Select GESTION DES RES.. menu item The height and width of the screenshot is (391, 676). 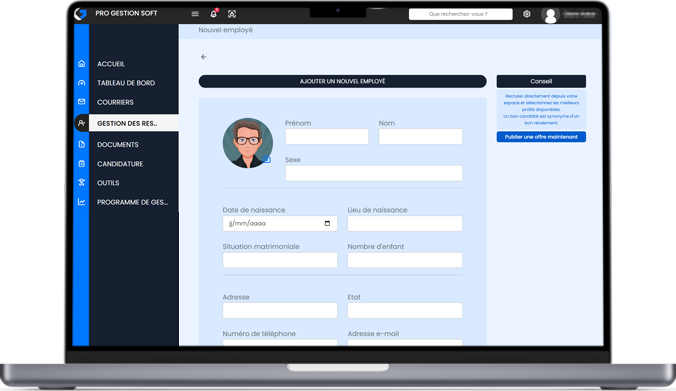pyautogui.click(x=134, y=123)
